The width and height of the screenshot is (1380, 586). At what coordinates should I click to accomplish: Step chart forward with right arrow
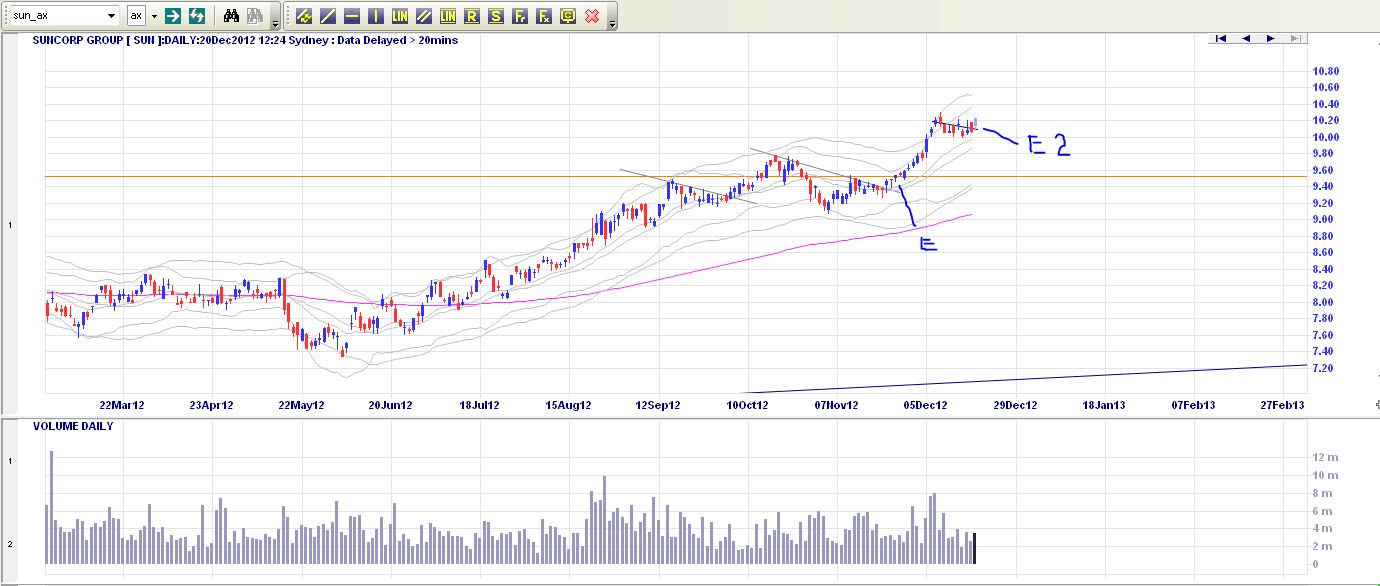coord(1270,38)
